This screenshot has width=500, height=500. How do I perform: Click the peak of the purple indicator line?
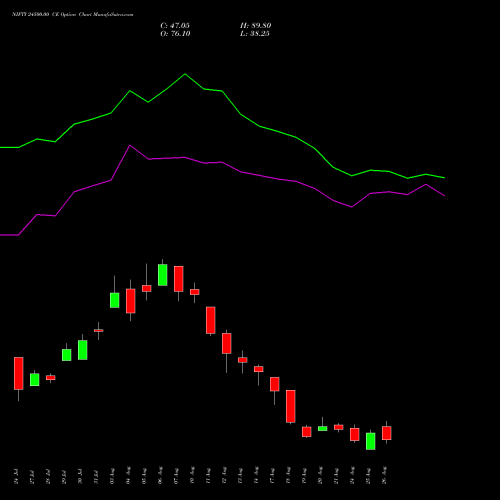[x=130, y=145]
